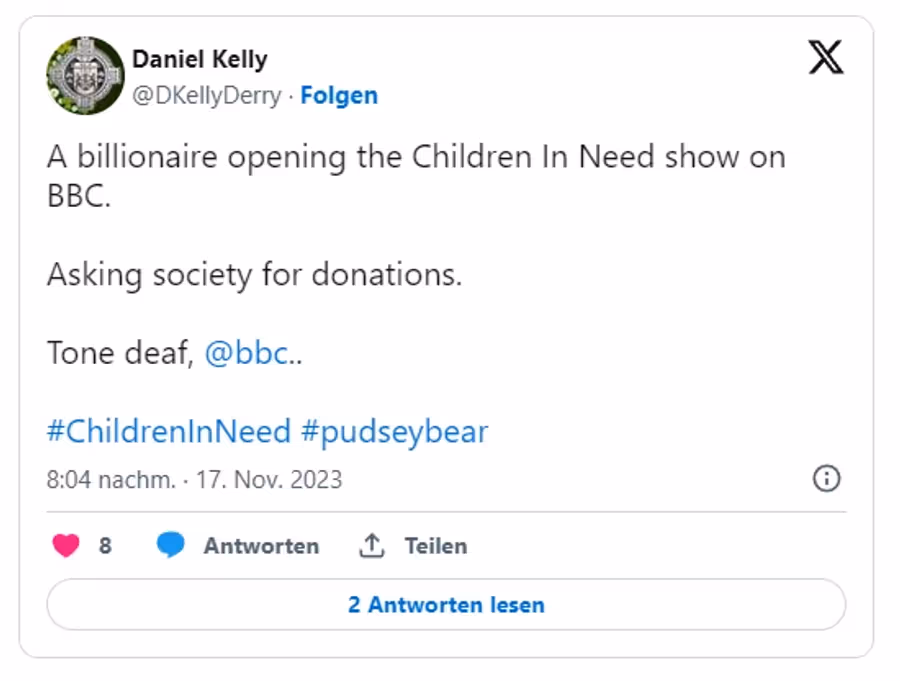Click the X logo icon
The image size is (900, 681).
coord(826,57)
